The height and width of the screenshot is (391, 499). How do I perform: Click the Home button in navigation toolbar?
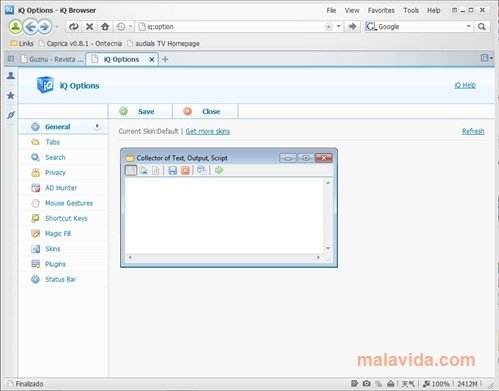(105, 26)
